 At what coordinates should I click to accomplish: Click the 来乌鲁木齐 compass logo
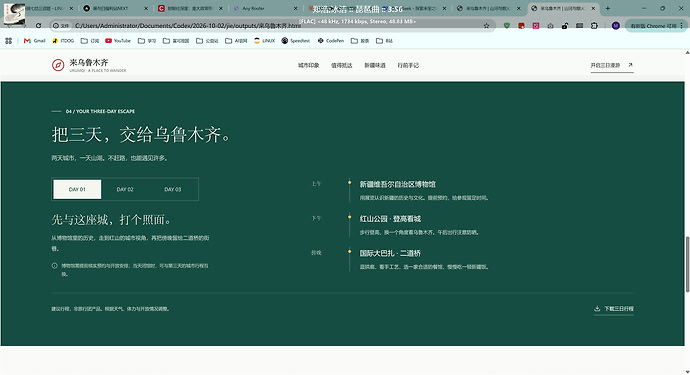[x=58, y=65]
